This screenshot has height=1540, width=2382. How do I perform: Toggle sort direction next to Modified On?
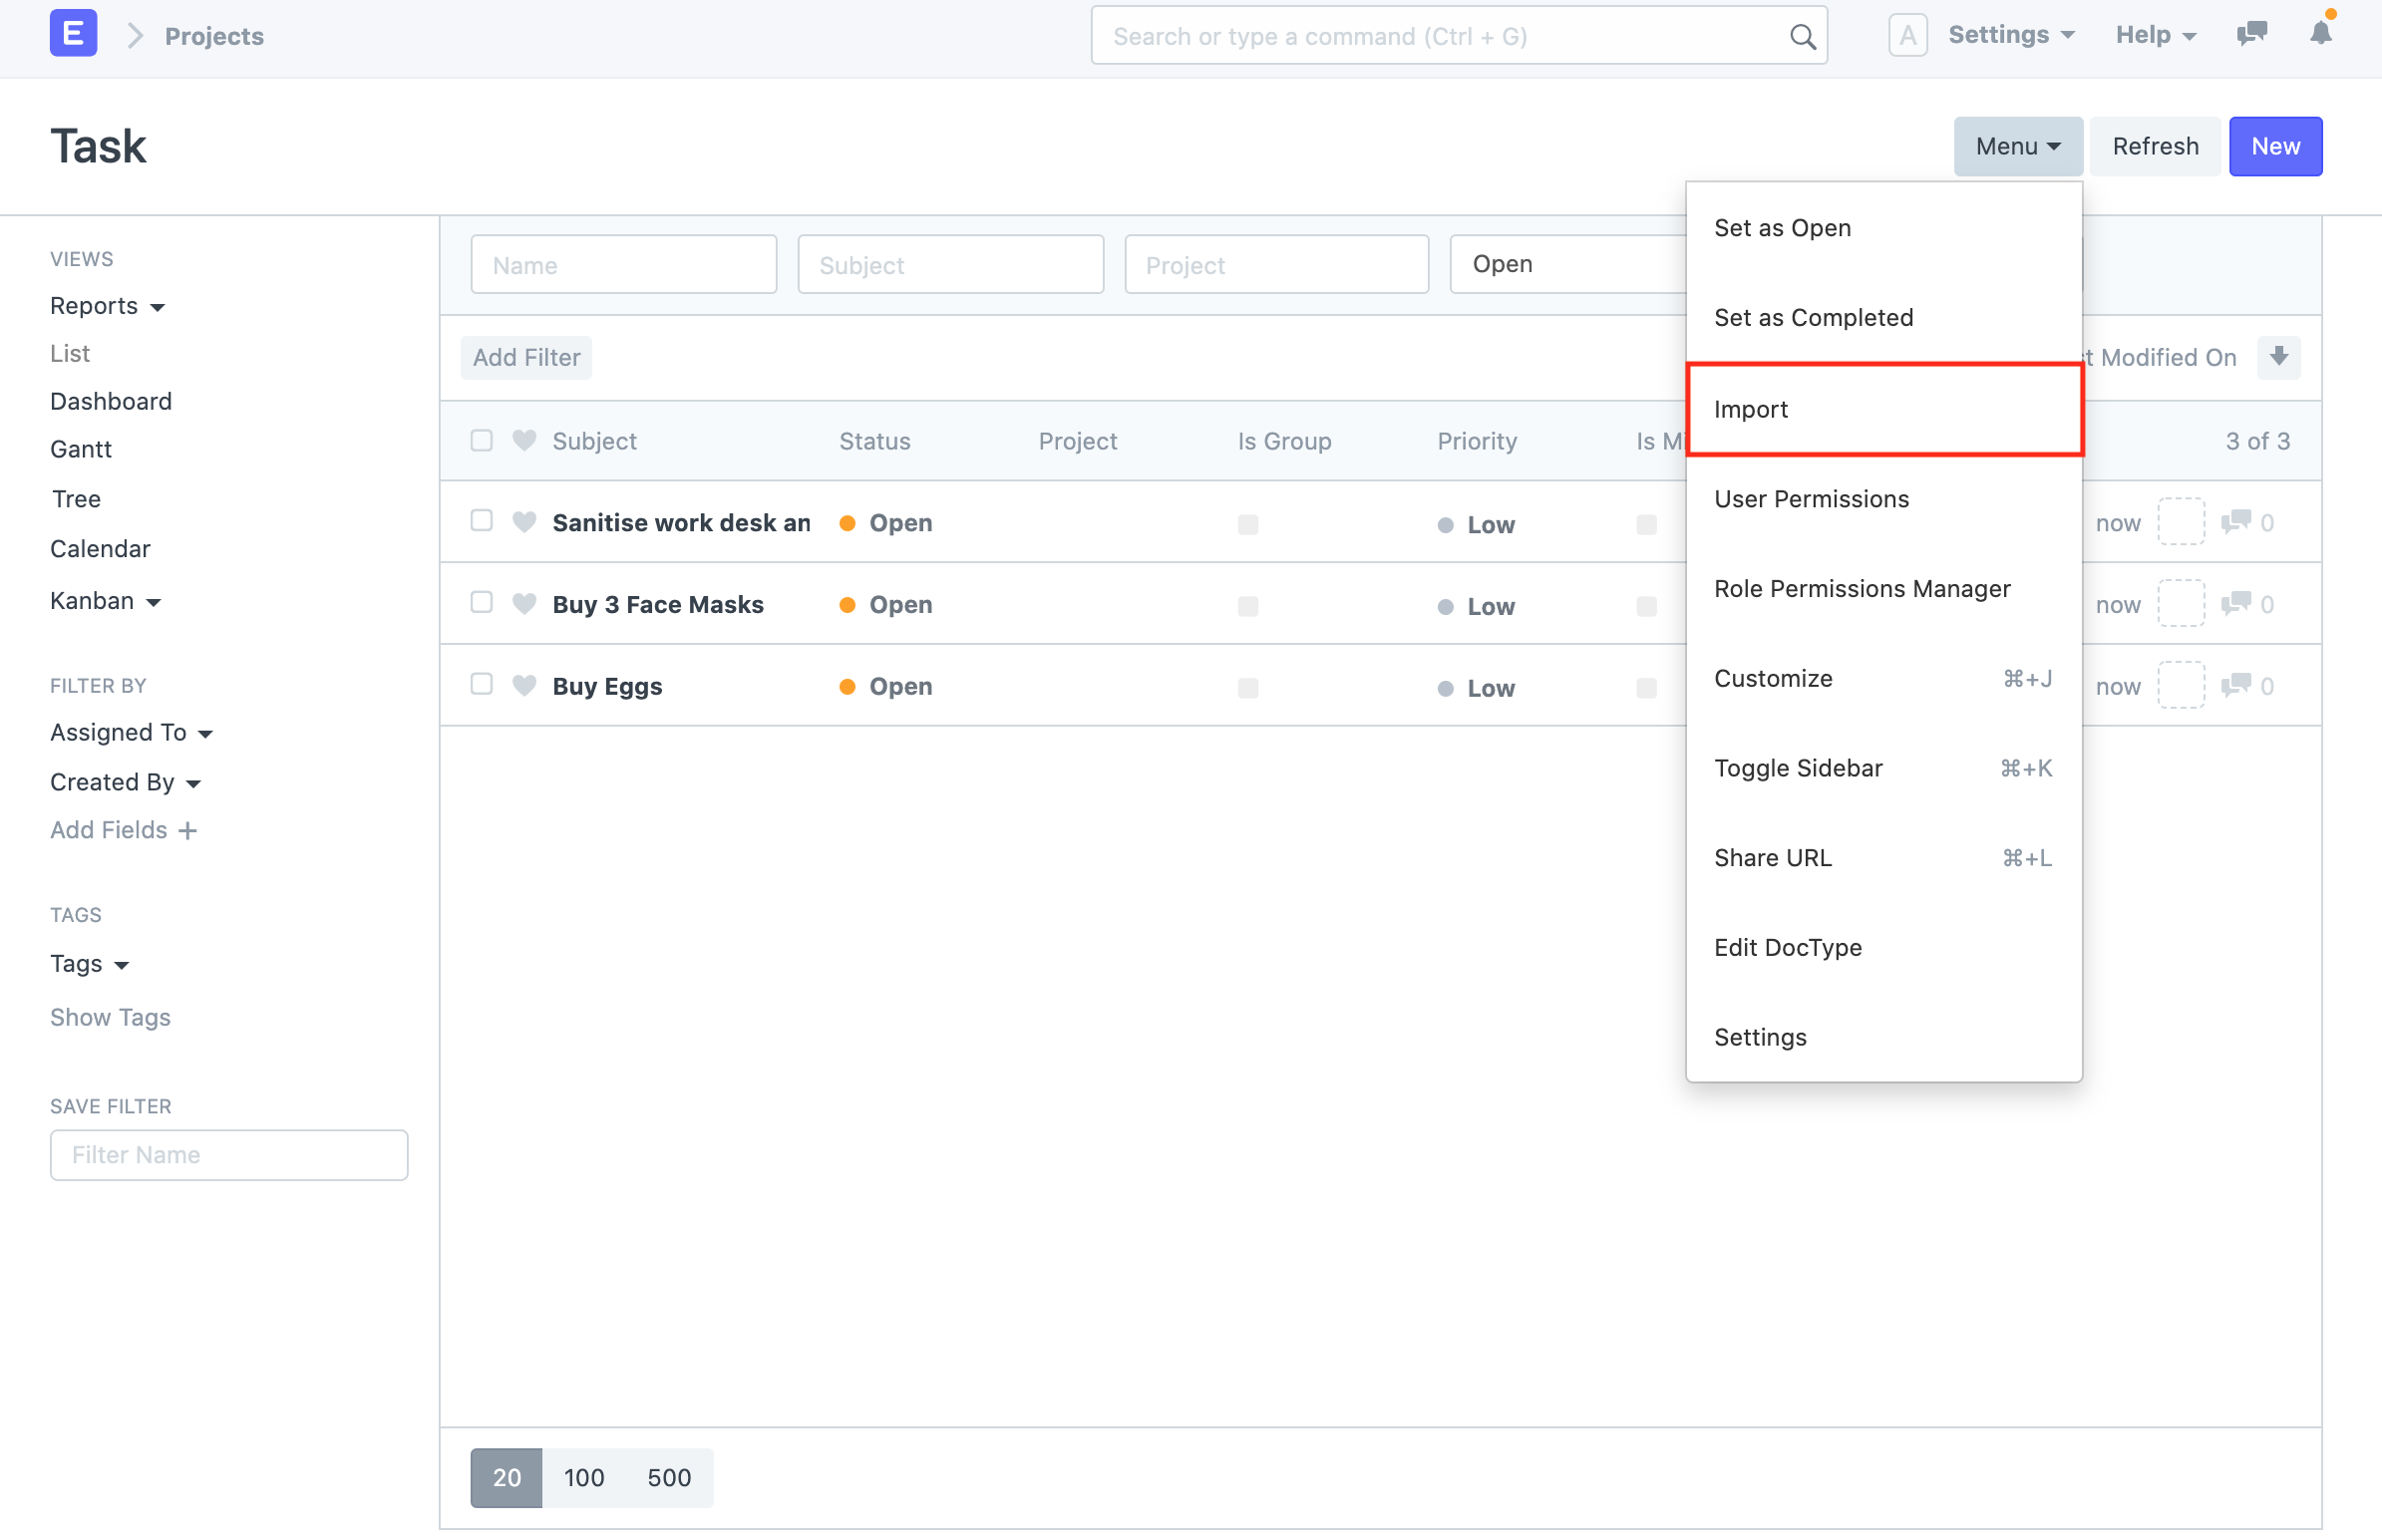[2278, 357]
